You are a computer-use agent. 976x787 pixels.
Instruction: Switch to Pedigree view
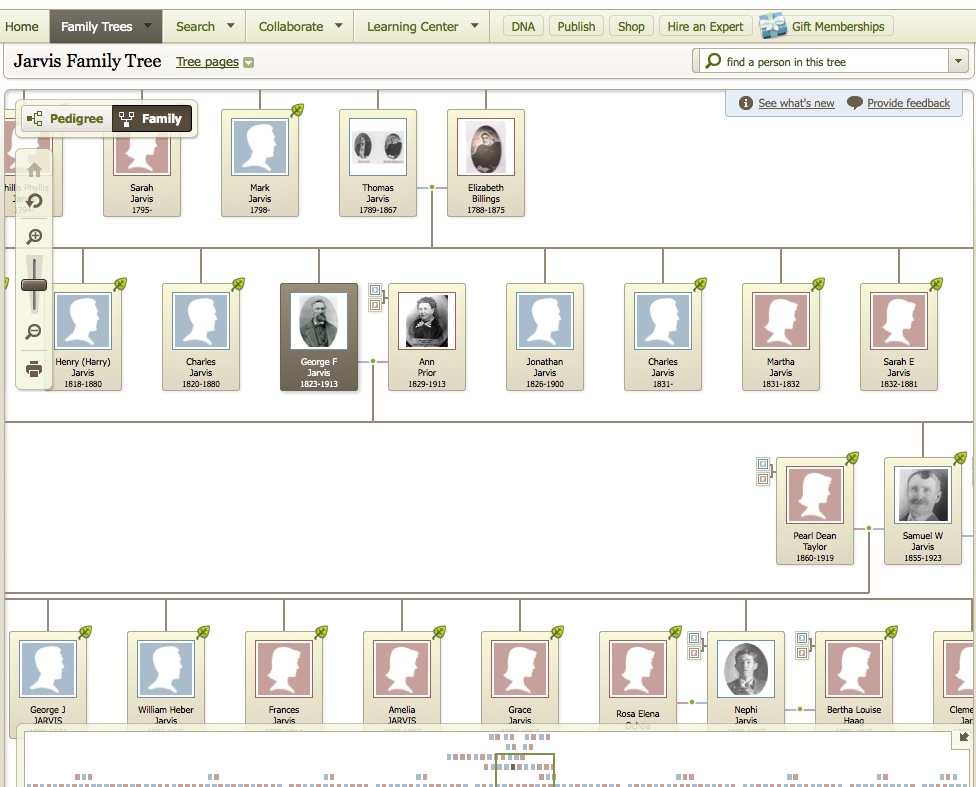coord(67,118)
